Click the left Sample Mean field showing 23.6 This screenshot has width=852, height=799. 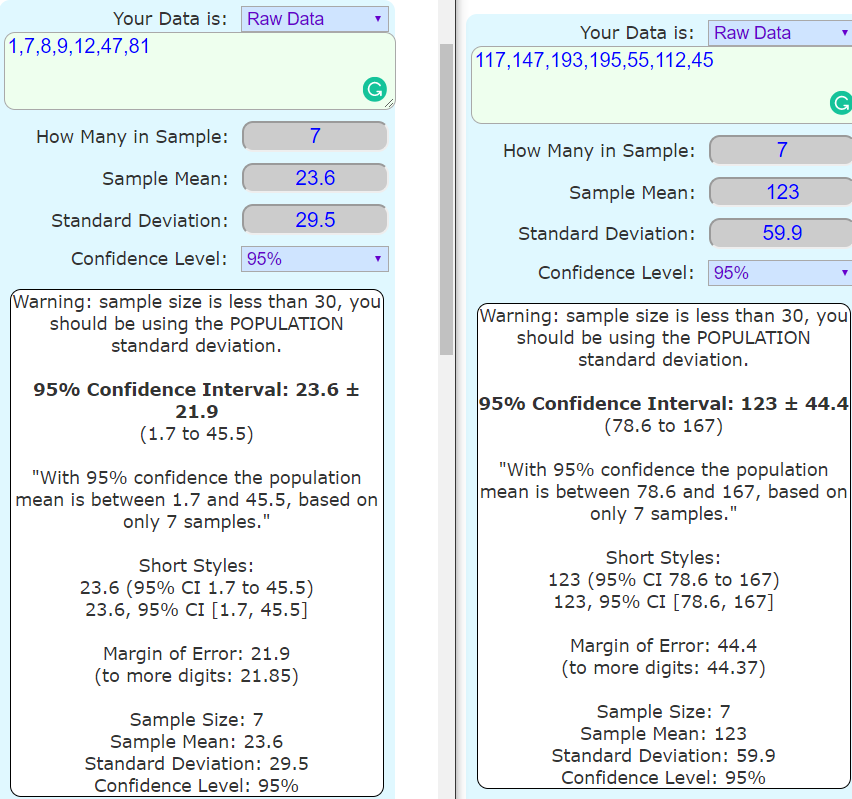315,178
